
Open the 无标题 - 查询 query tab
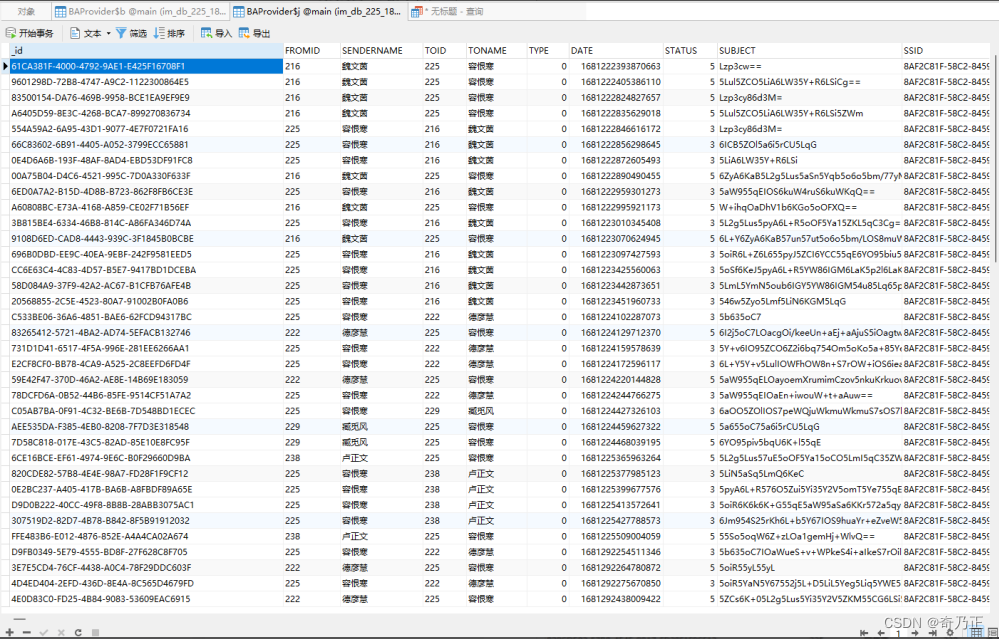click(447, 11)
